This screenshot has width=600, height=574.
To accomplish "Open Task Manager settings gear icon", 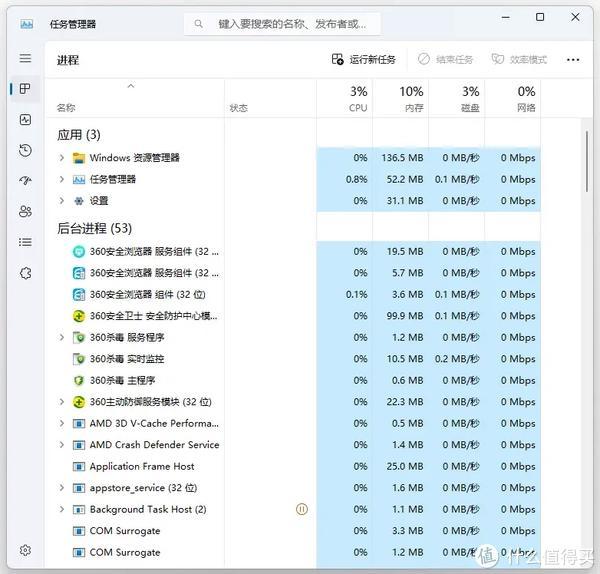I will pos(25,550).
